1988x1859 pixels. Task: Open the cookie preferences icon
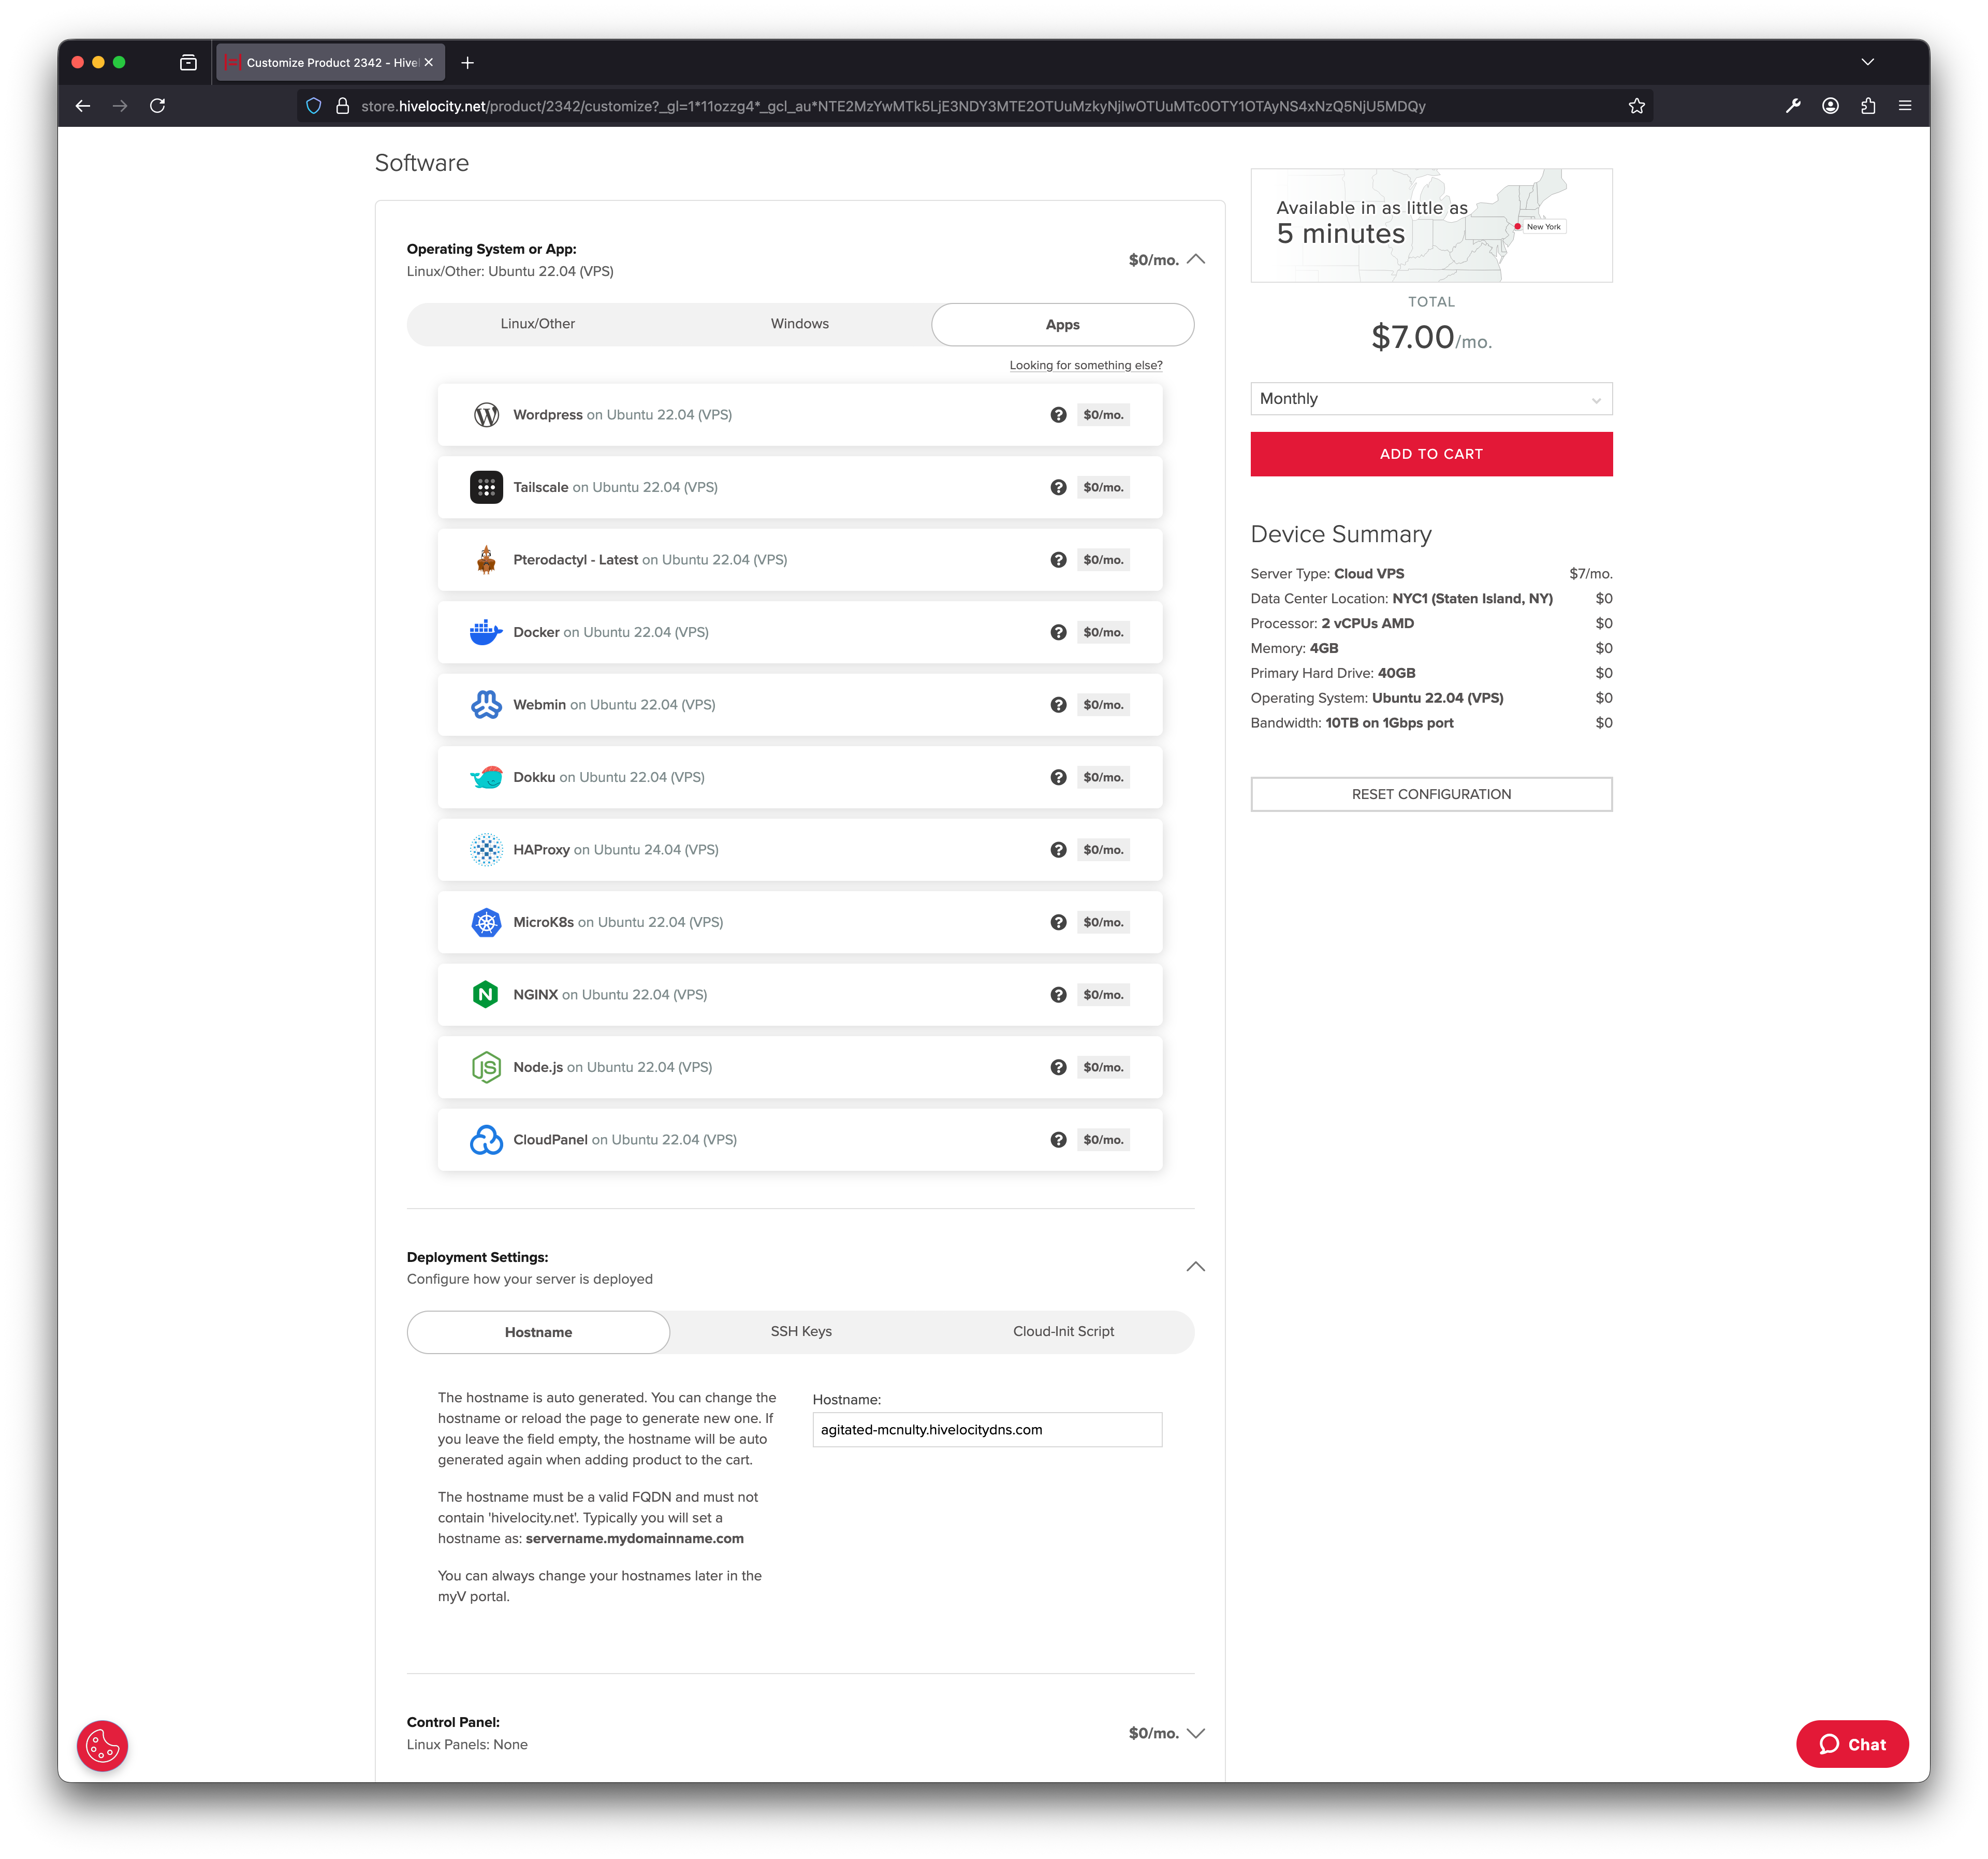click(102, 1746)
